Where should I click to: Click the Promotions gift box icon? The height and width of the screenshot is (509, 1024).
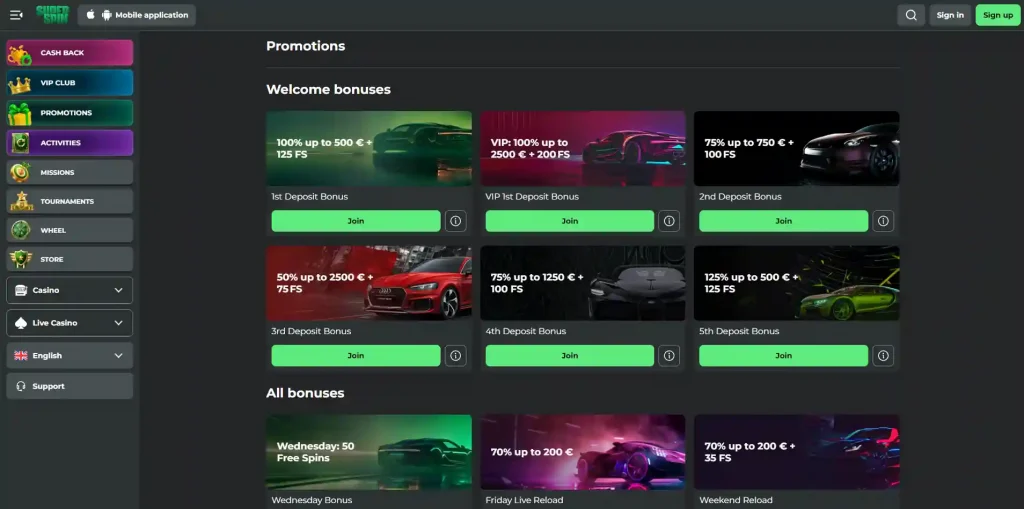[x=20, y=114]
